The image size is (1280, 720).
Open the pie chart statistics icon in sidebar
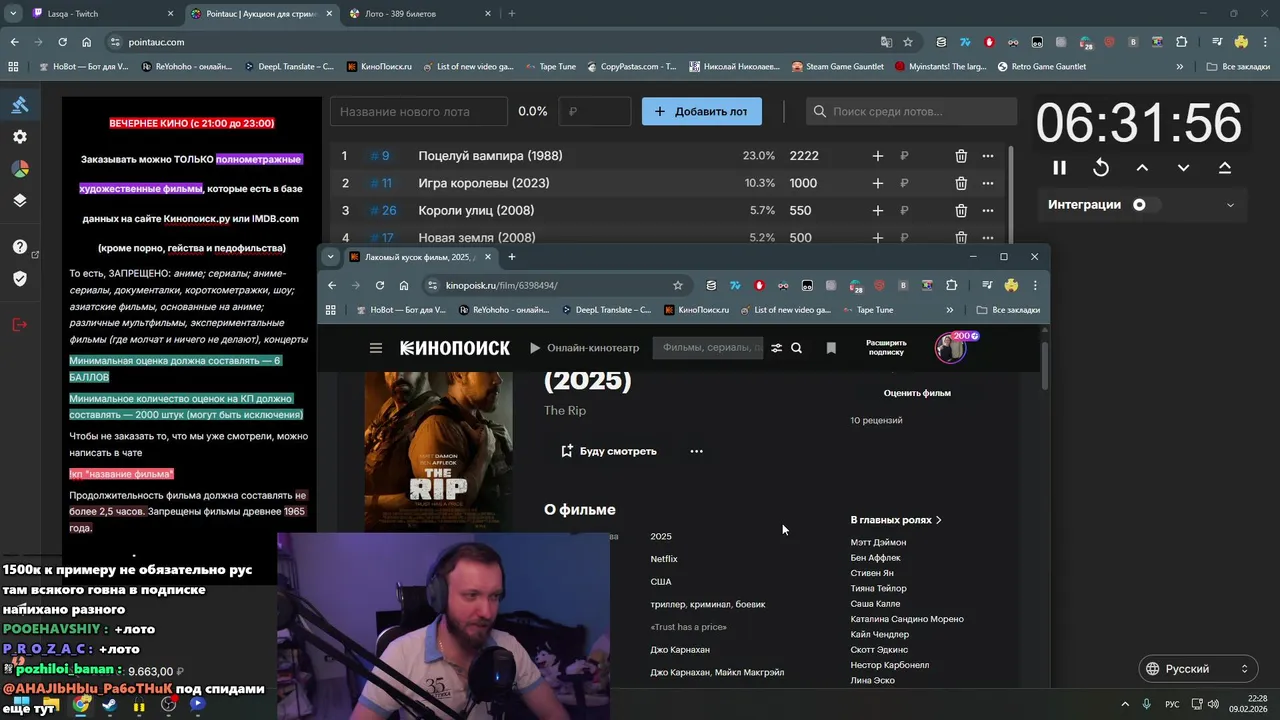tap(20, 169)
